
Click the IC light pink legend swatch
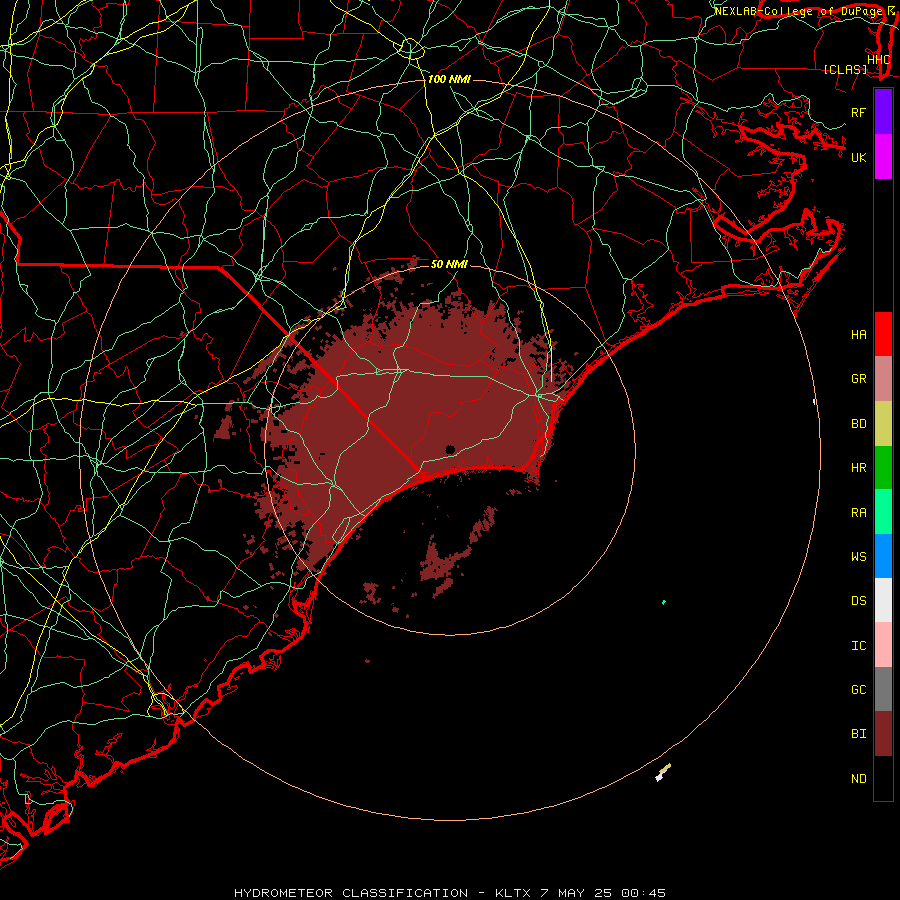pos(883,645)
